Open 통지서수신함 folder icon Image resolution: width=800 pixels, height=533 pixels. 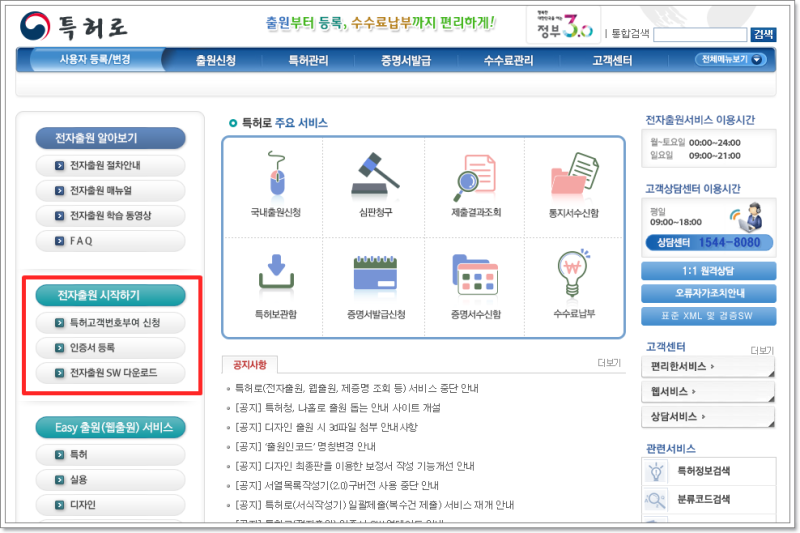point(574,174)
